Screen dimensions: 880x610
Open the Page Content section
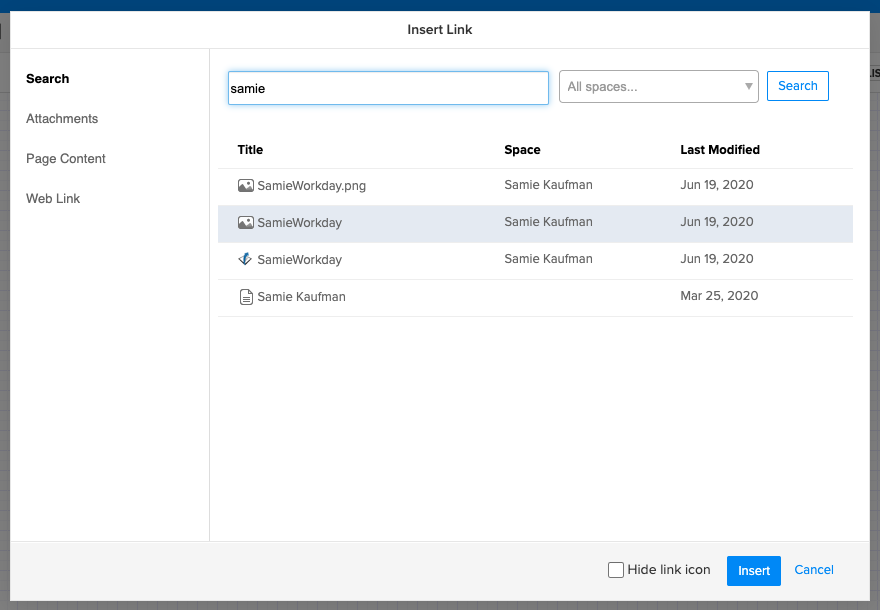(x=66, y=158)
